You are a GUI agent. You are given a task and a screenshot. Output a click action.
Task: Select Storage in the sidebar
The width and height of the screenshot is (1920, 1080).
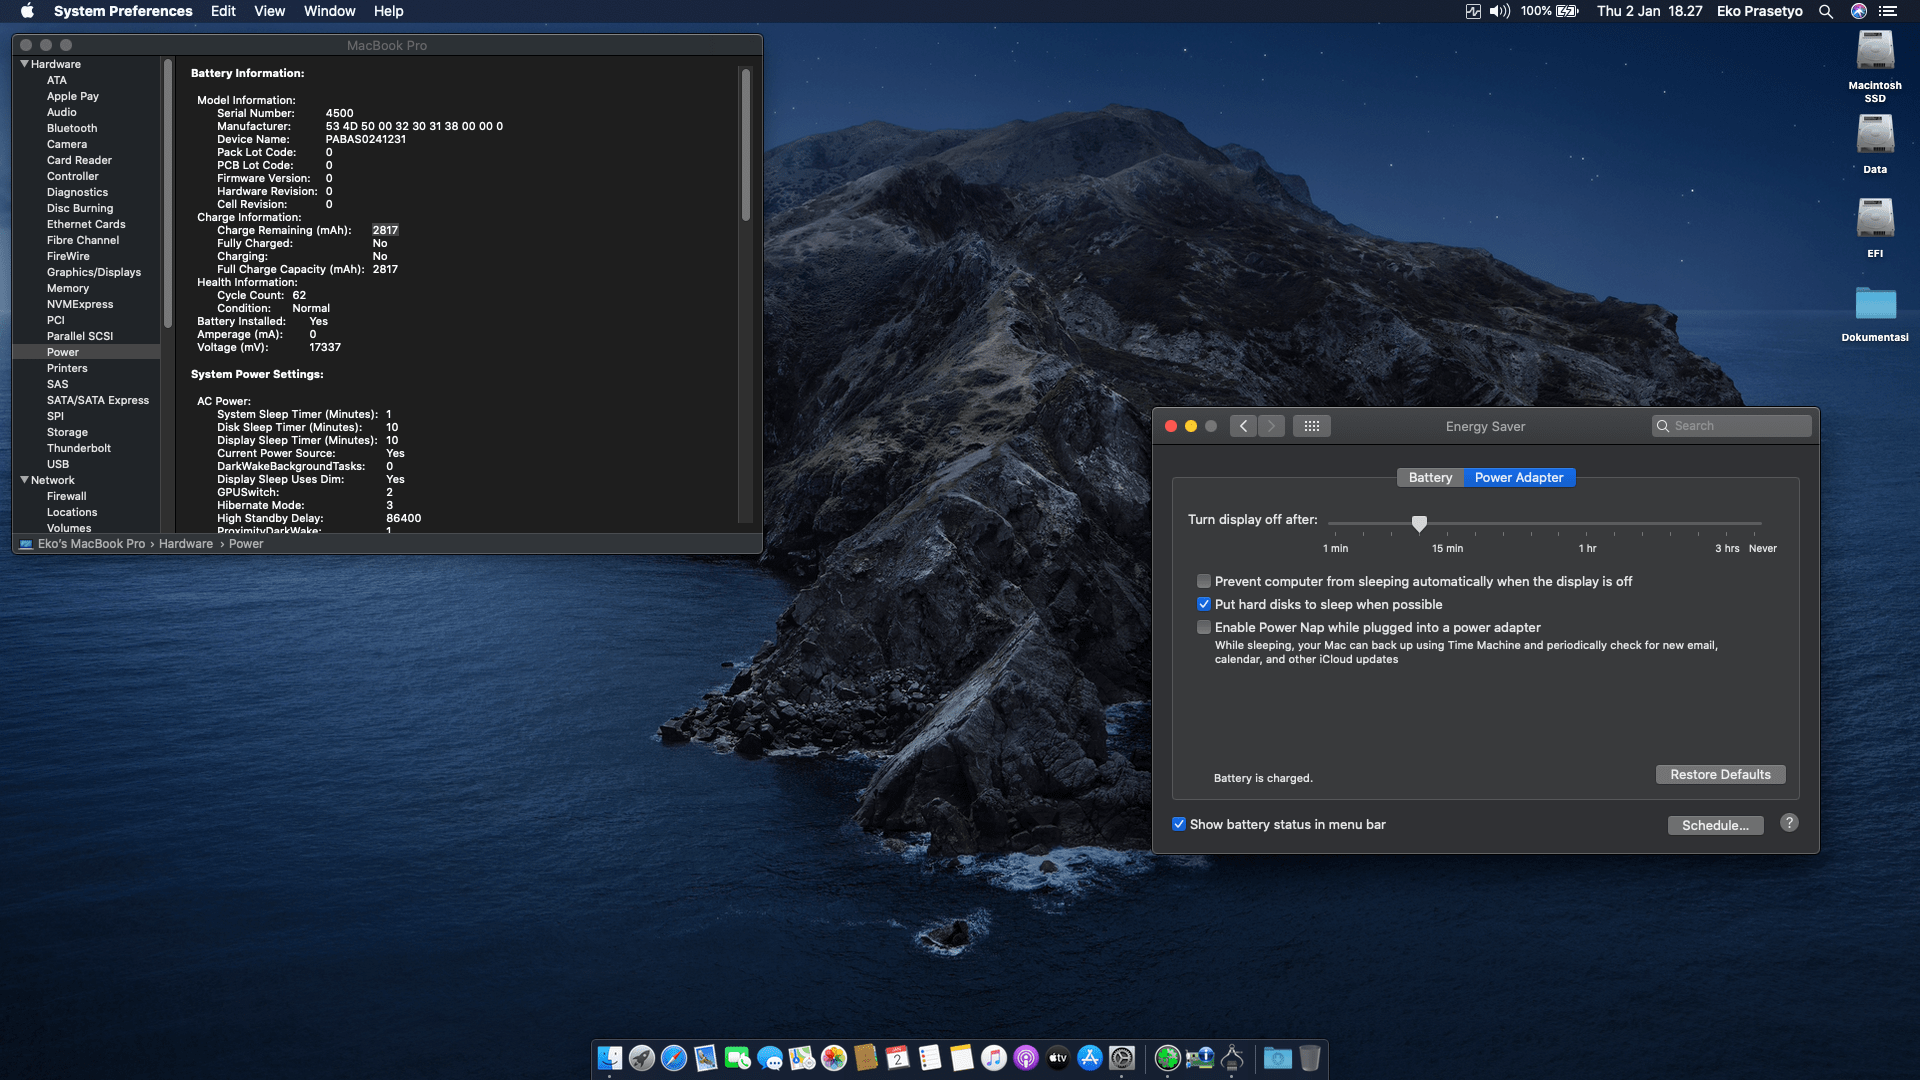[x=67, y=432]
